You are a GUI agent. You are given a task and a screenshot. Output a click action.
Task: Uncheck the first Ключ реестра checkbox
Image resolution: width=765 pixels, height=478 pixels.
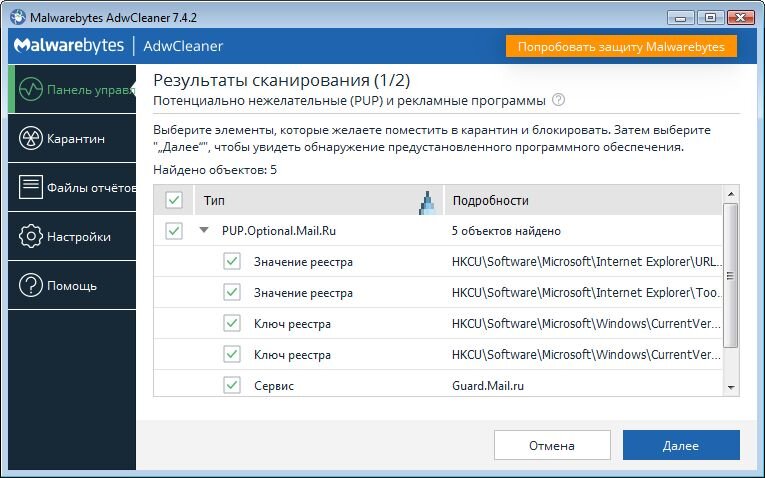232,323
